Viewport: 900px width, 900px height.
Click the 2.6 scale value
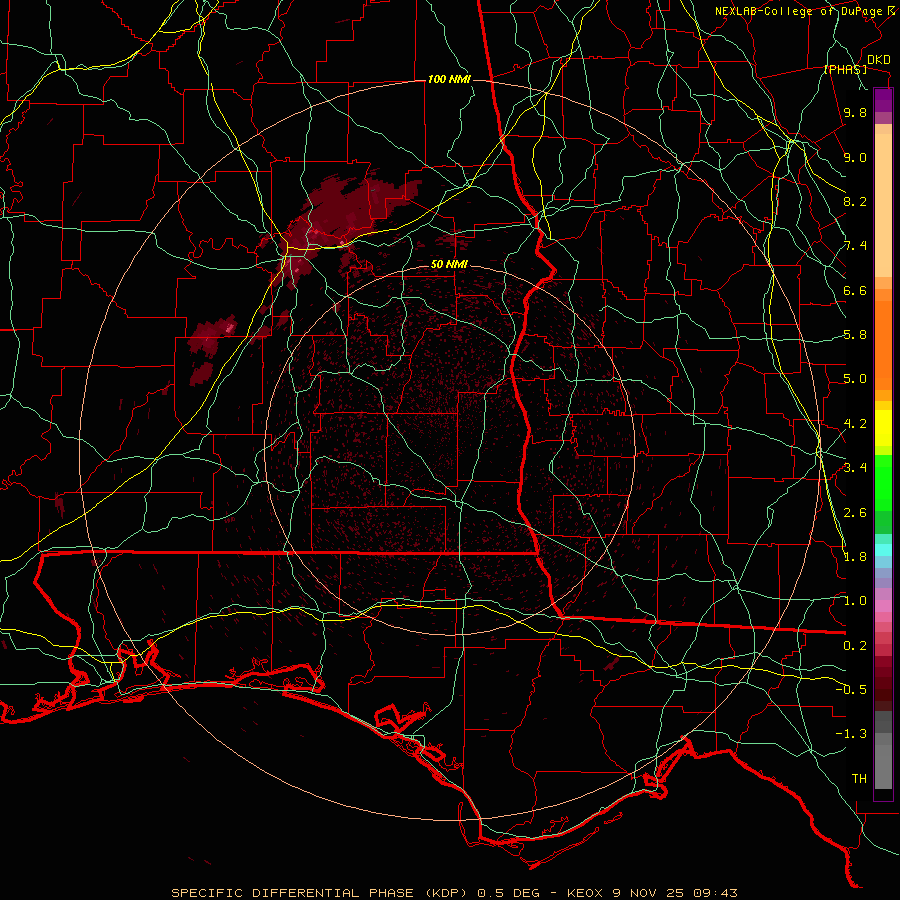coord(855,513)
